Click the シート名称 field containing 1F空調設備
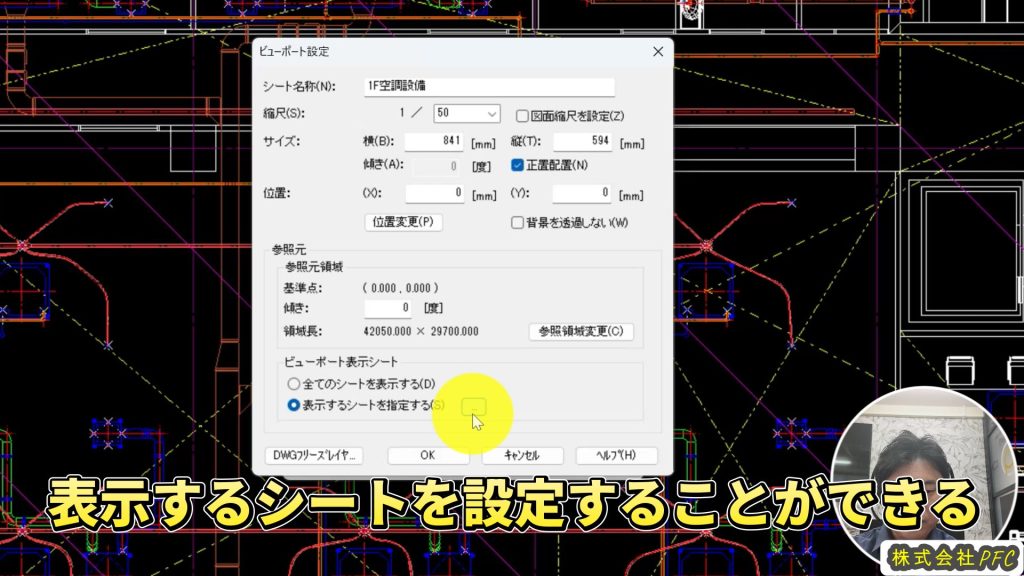The height and width of the screenshot is (576, 1024). 489,86
